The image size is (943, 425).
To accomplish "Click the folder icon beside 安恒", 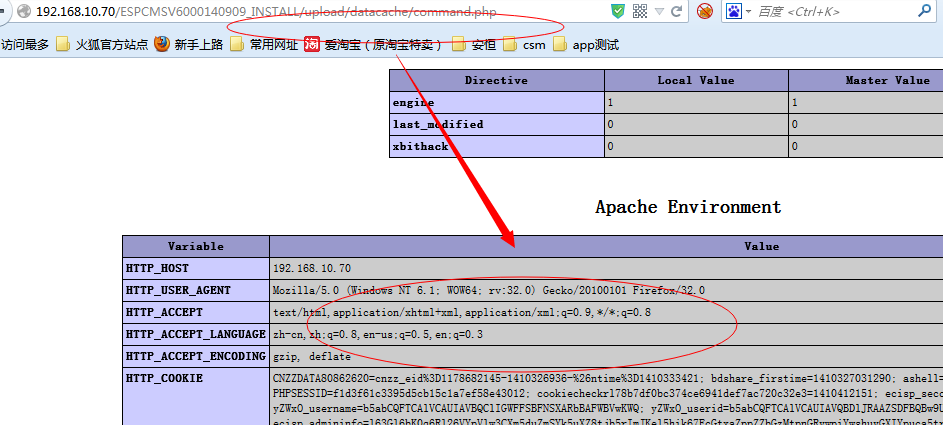I will (459, 44).
